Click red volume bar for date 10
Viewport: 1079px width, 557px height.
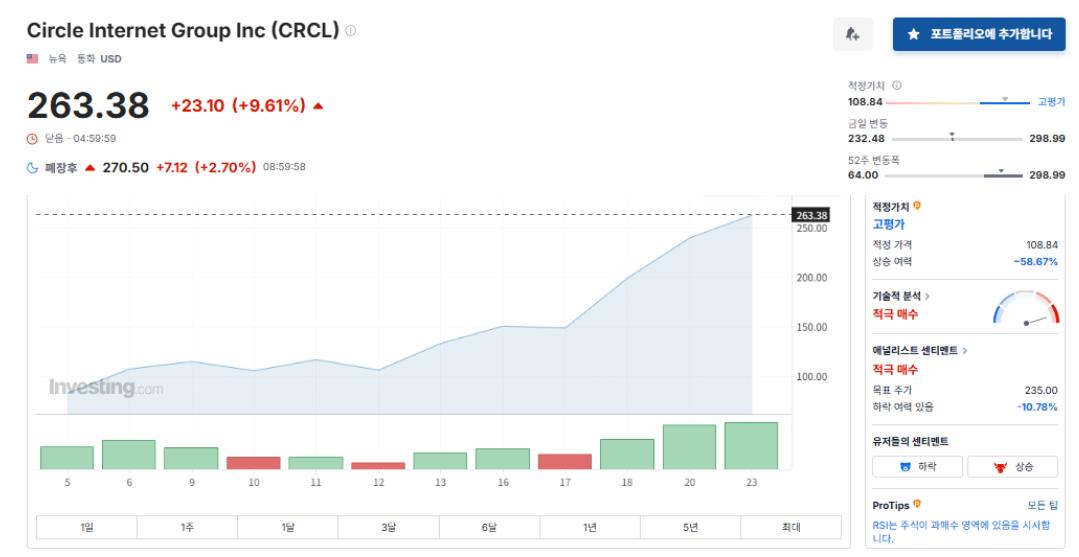click(254, 463)
